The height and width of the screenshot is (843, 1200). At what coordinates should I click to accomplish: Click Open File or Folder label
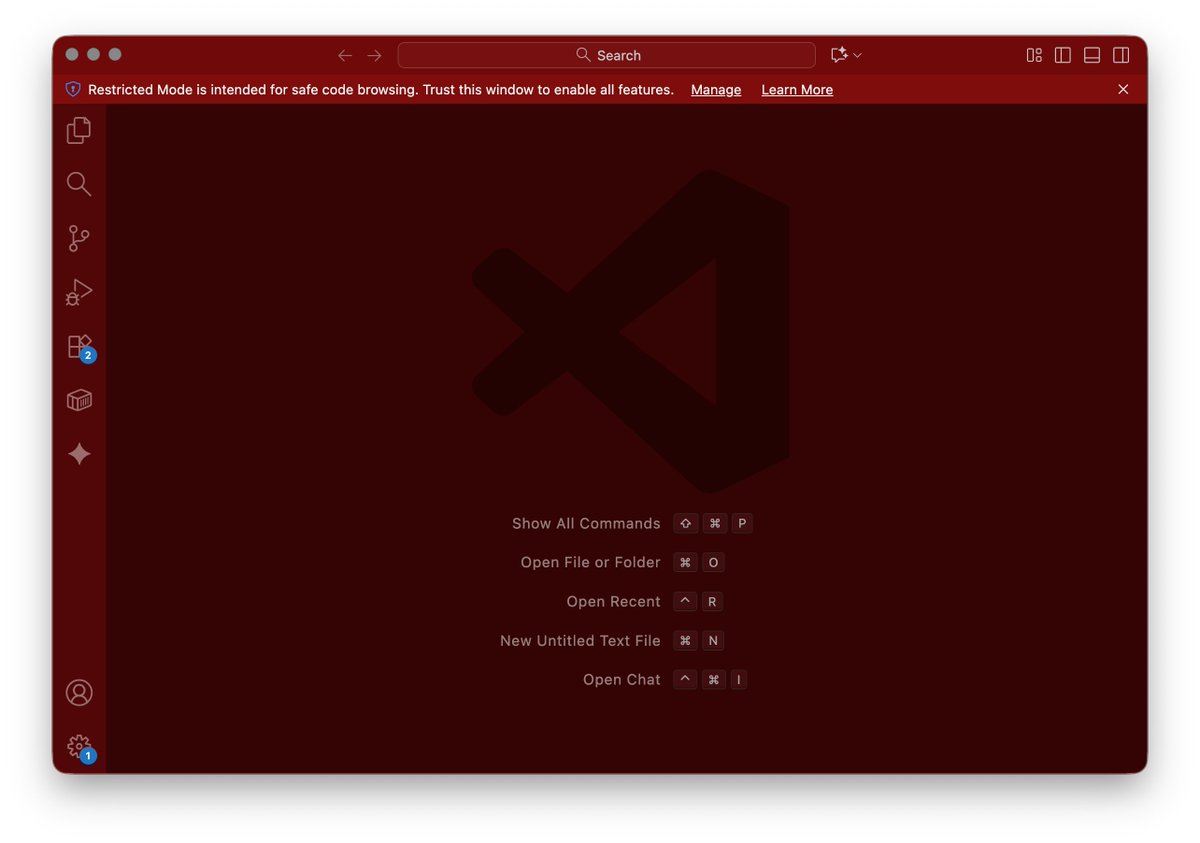[x=590, y=562]
